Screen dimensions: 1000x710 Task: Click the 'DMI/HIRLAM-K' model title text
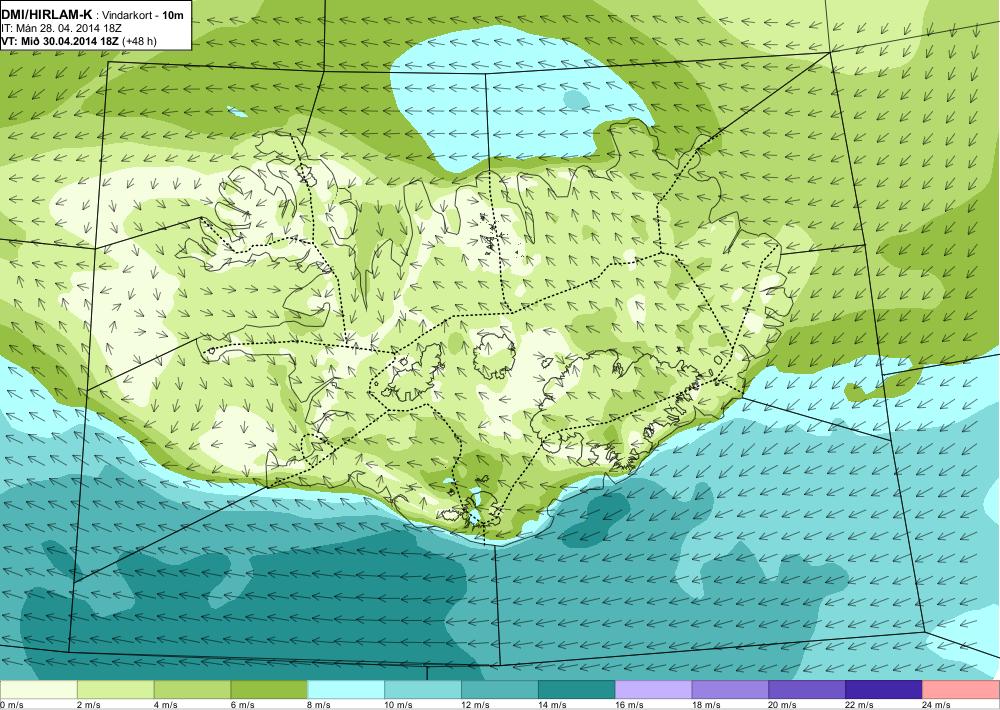click(x=46, y=16)
